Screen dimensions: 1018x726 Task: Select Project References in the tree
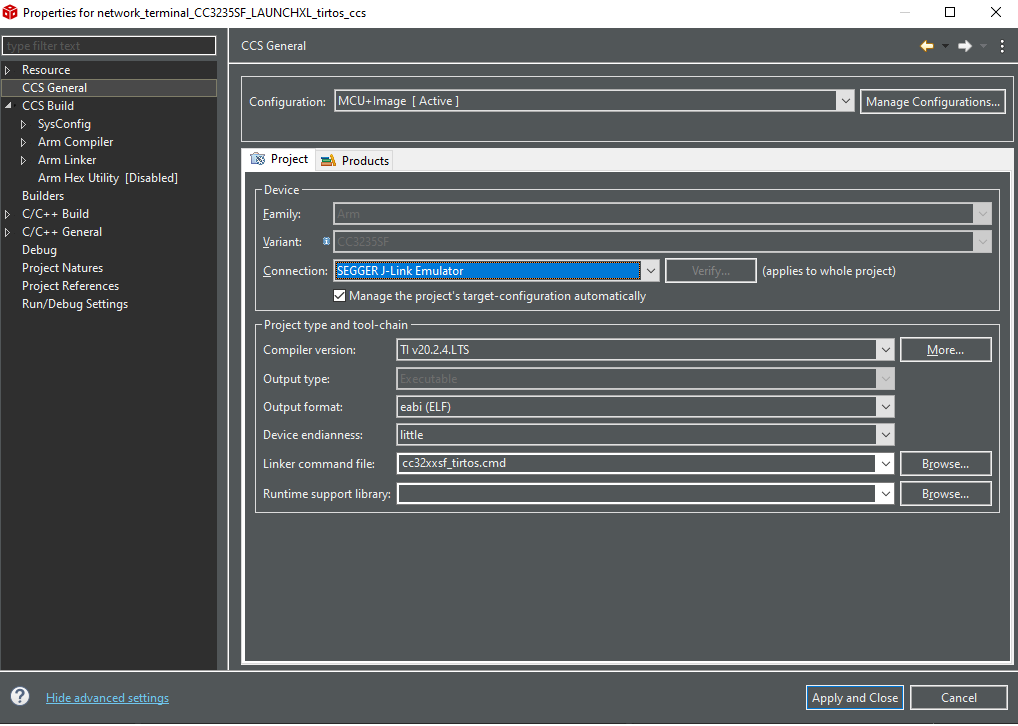click(x=70, y=286)
